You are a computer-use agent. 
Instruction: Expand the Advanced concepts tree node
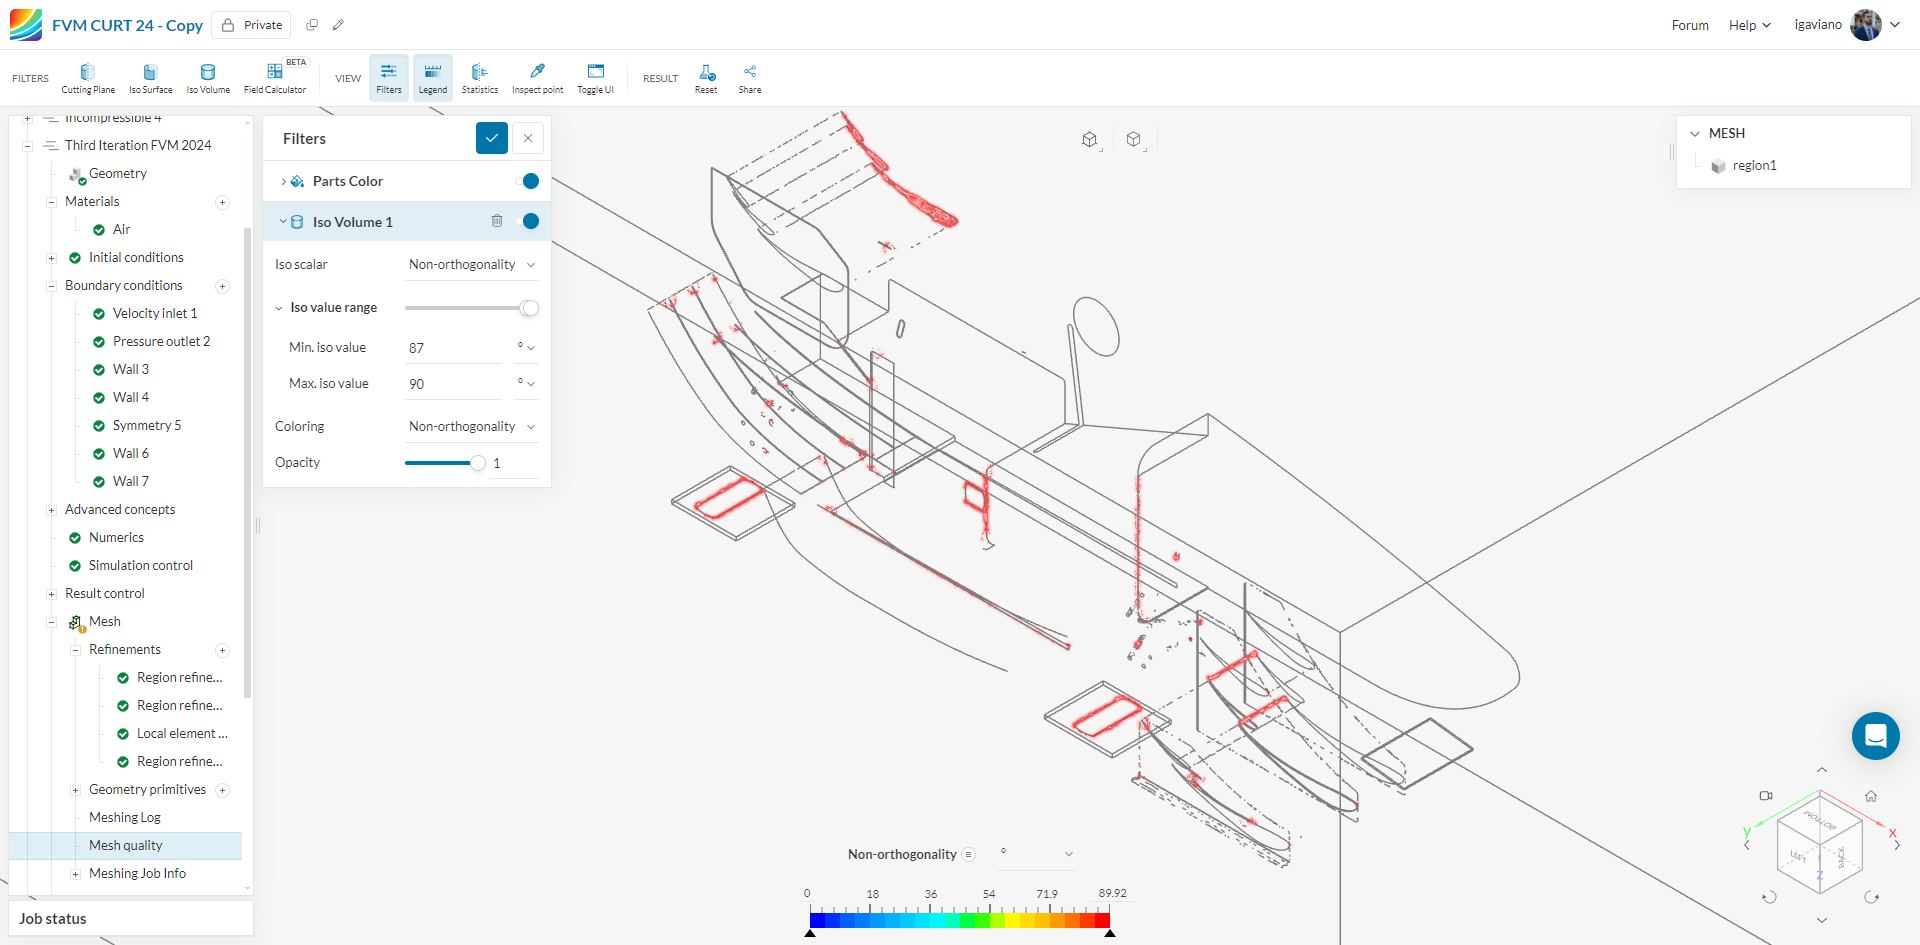pyautogui.click(x=52, y=510)
